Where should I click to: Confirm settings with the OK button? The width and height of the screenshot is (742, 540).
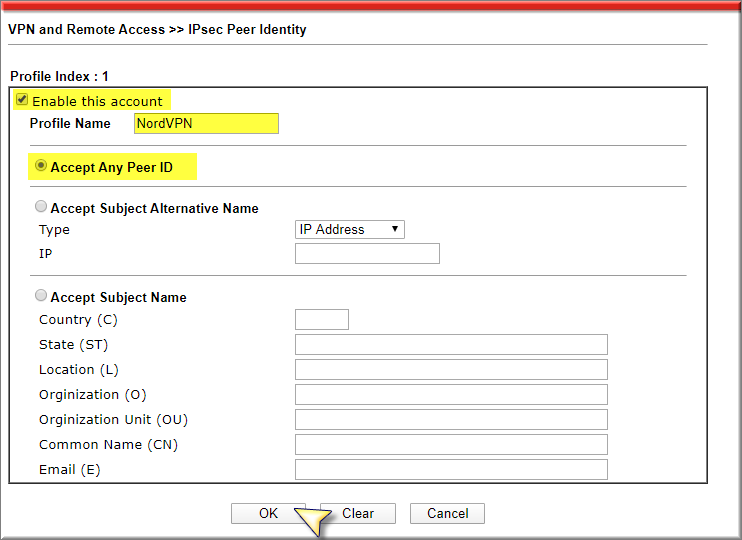pyautogui.click(x=268, y=513)
